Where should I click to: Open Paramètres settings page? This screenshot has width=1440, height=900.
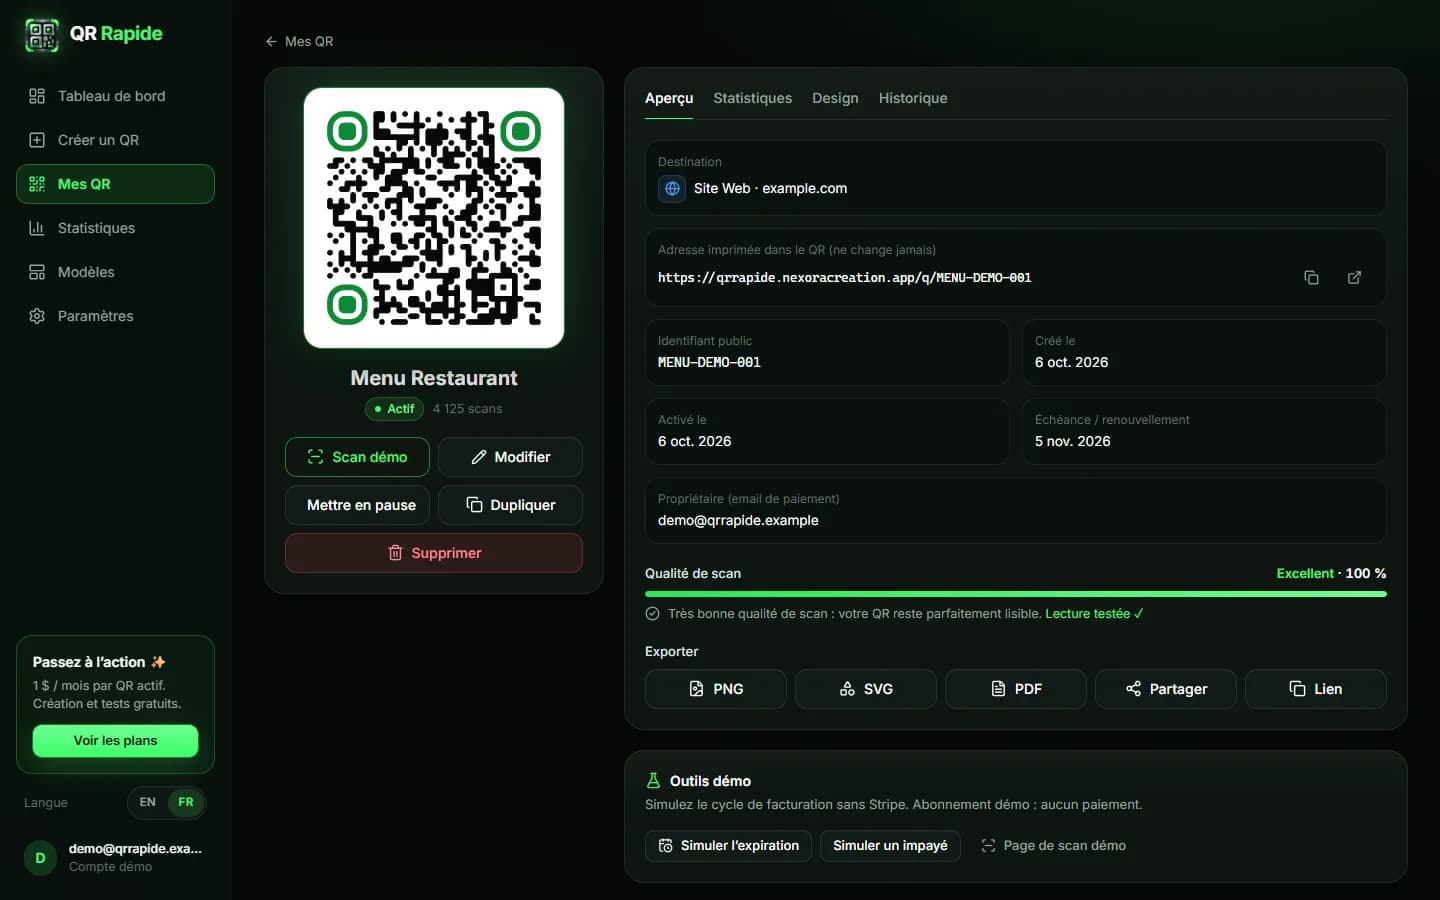coord(115,316)
